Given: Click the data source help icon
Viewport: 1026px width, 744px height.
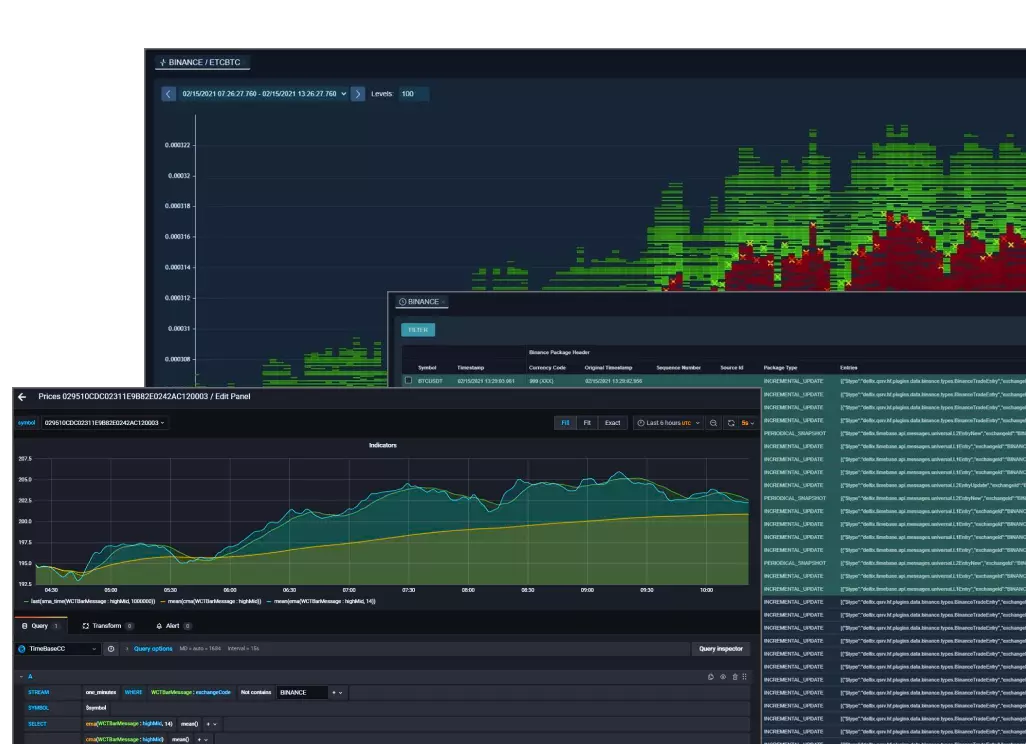Looking at the screenshot, I should (x=111, y=648).
